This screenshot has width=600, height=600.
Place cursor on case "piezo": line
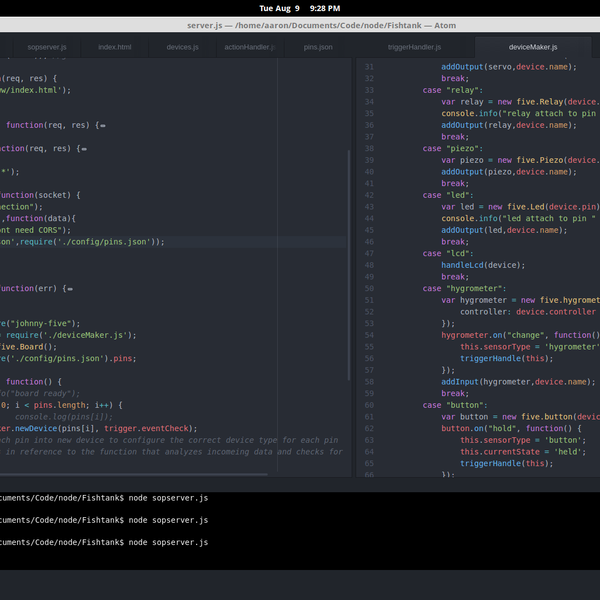[x=453, y=148]
